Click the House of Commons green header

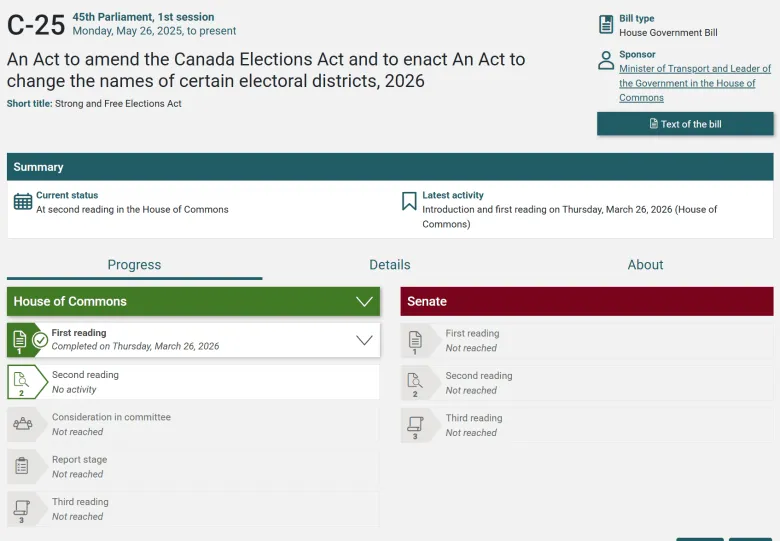(x=194, y=301)
